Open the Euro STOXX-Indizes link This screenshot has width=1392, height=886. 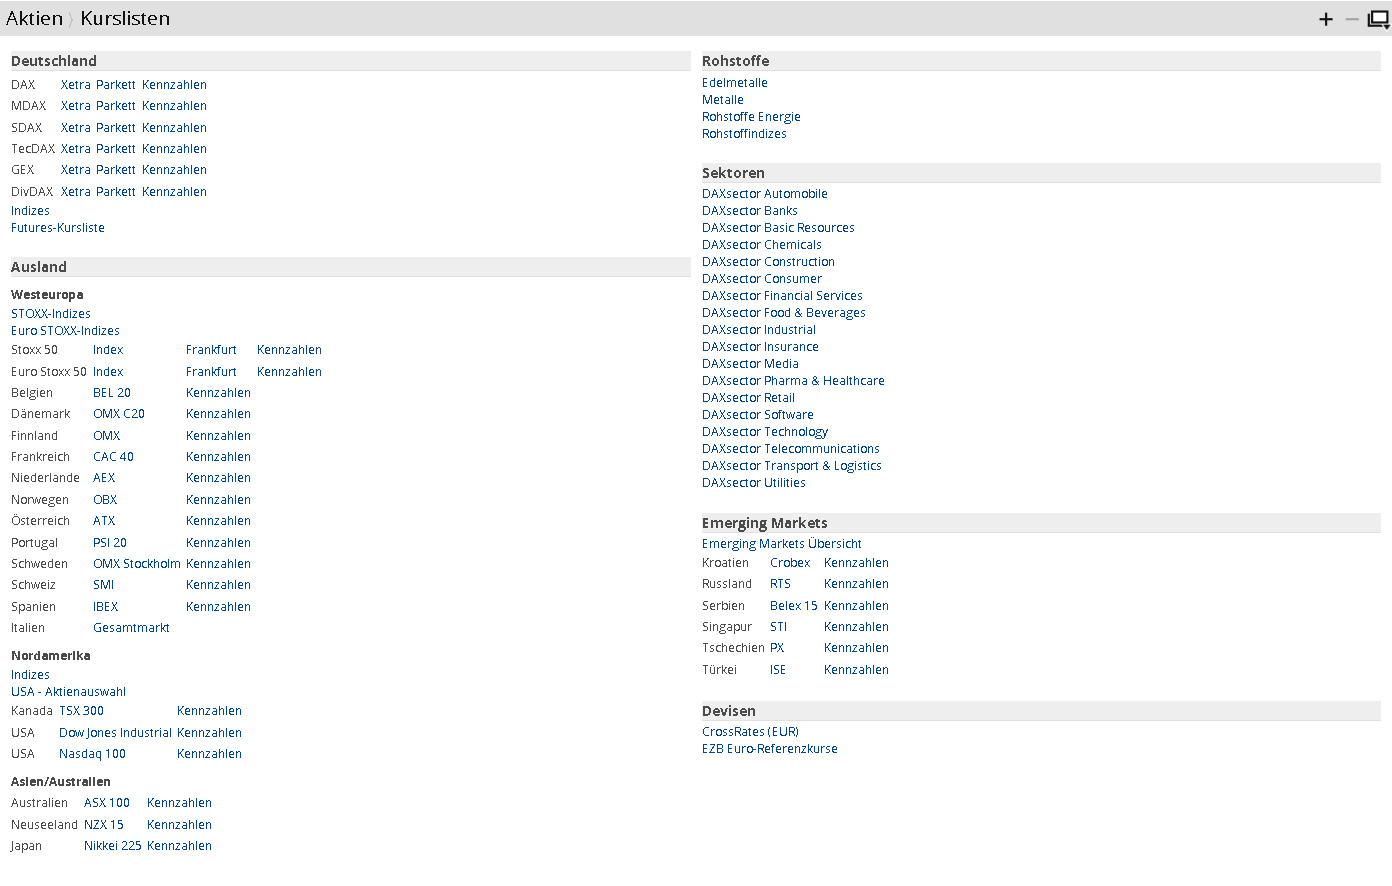[65, 331]
